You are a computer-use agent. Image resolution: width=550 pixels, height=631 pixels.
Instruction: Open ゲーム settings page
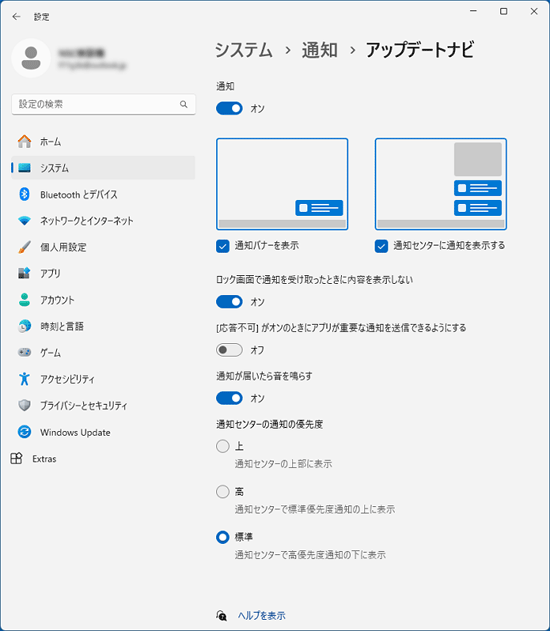(x=103, y=353)
